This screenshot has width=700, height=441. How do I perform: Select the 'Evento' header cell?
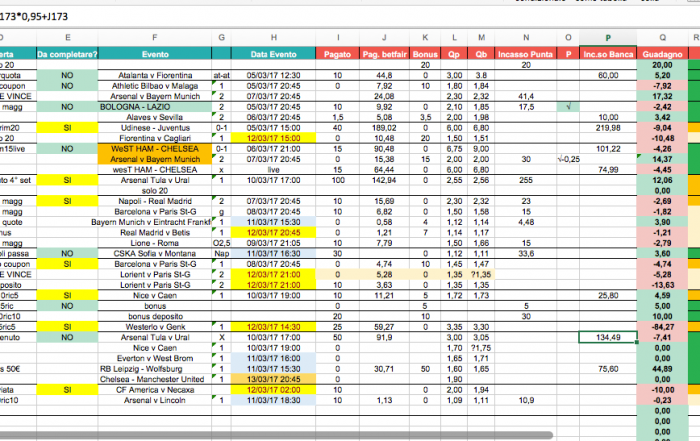(154, 54)
